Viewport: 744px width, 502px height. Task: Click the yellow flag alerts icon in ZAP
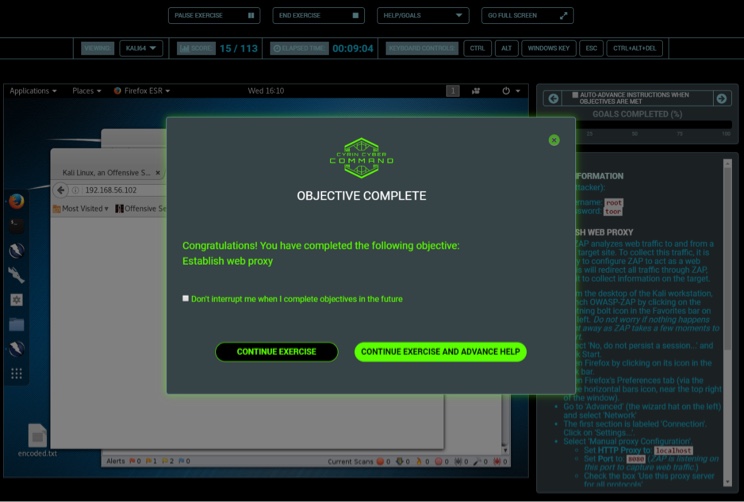[x=165, y=461]
